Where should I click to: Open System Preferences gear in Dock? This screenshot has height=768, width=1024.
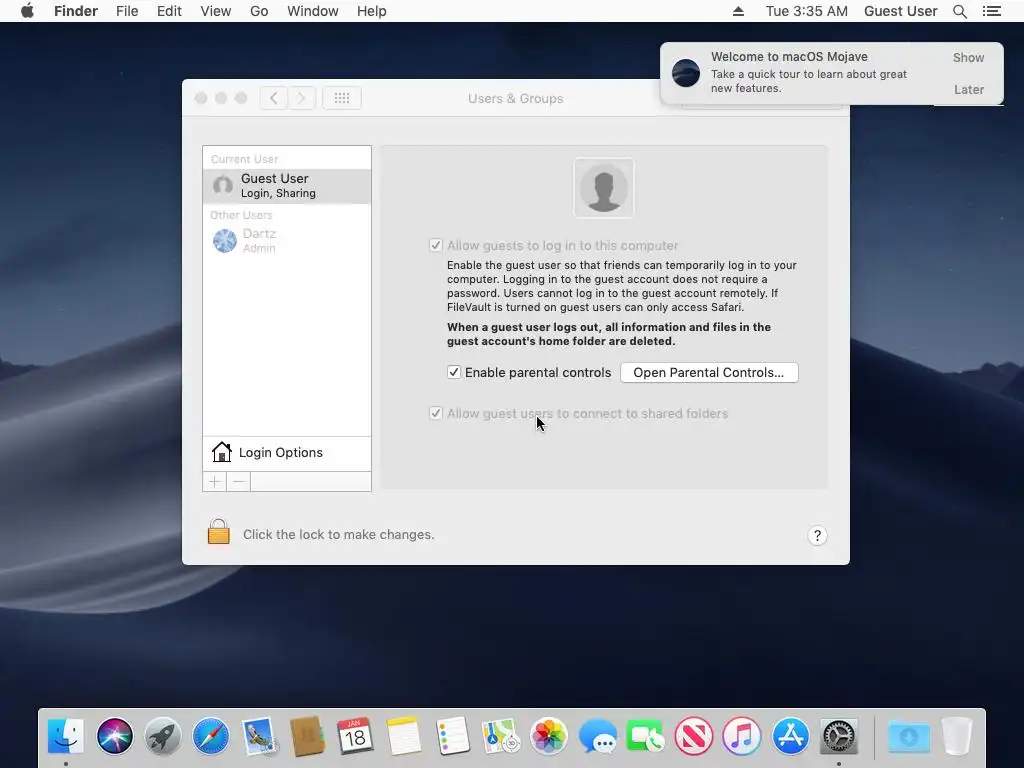839,736
